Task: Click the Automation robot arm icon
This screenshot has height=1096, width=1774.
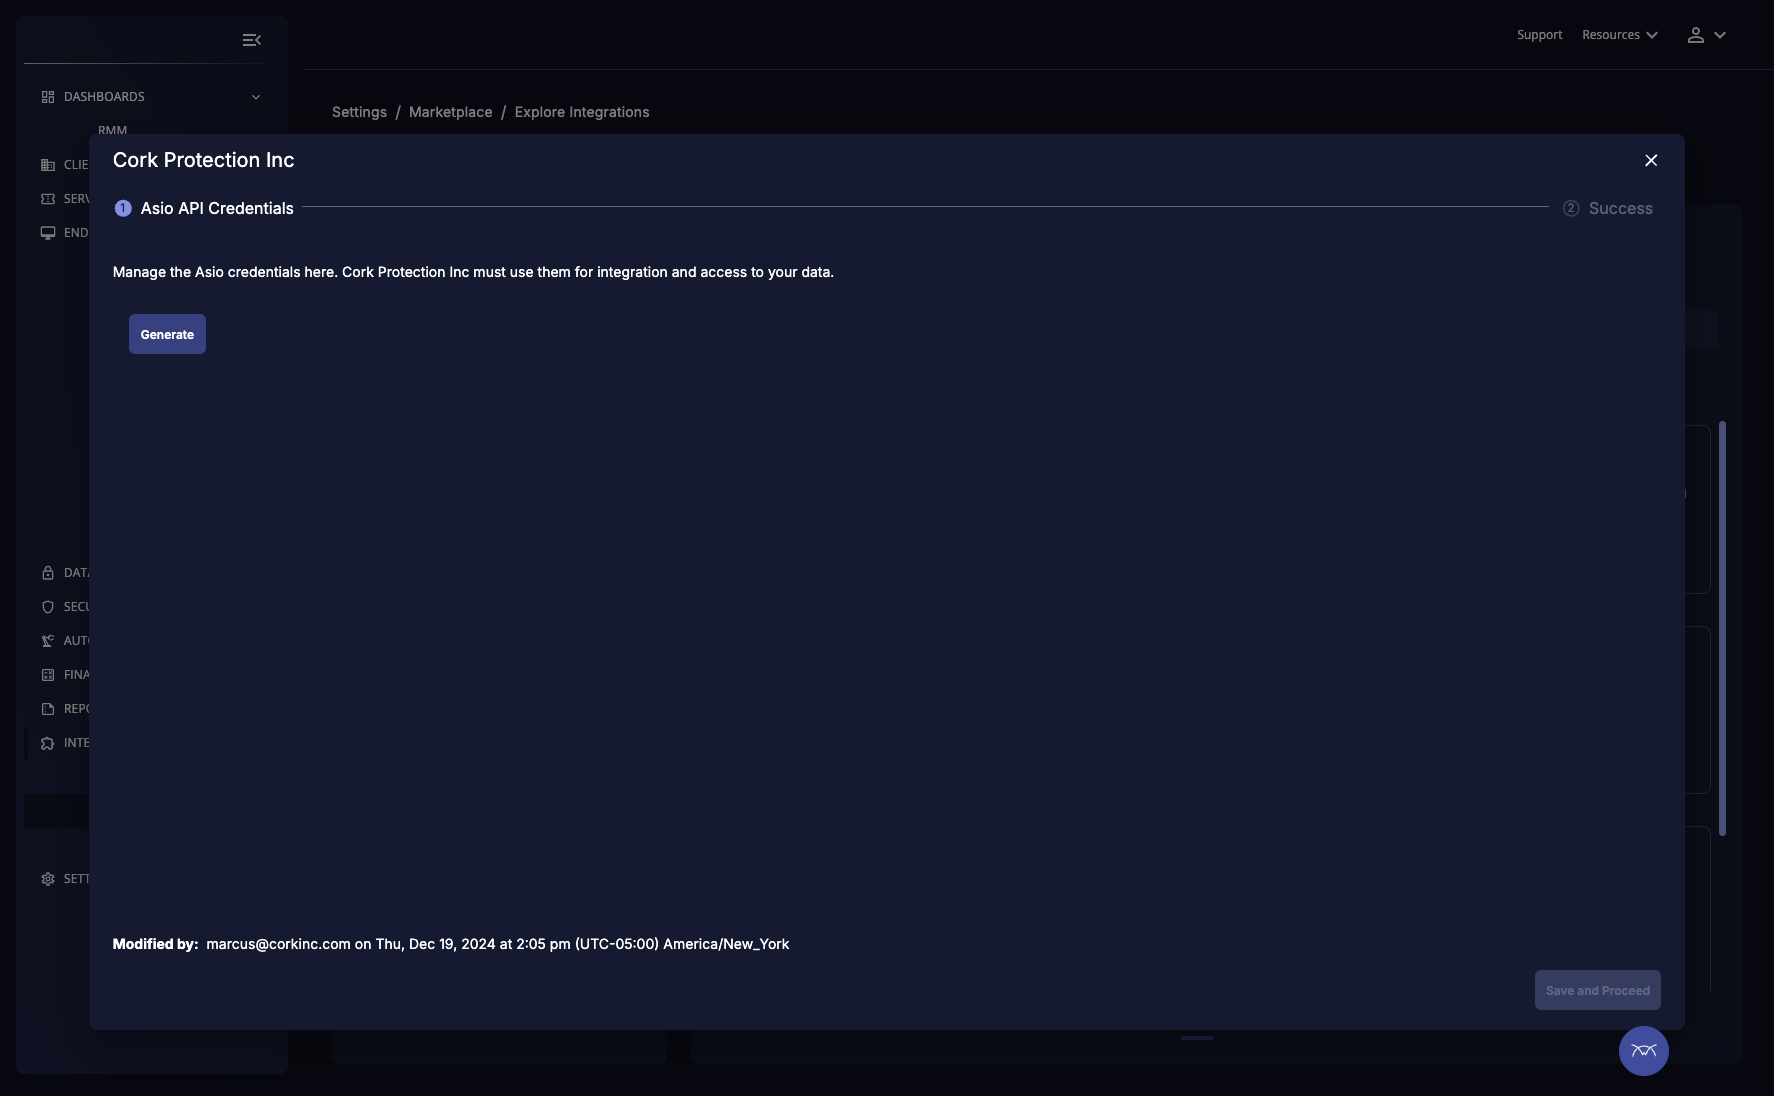Action: pos(48,641)
